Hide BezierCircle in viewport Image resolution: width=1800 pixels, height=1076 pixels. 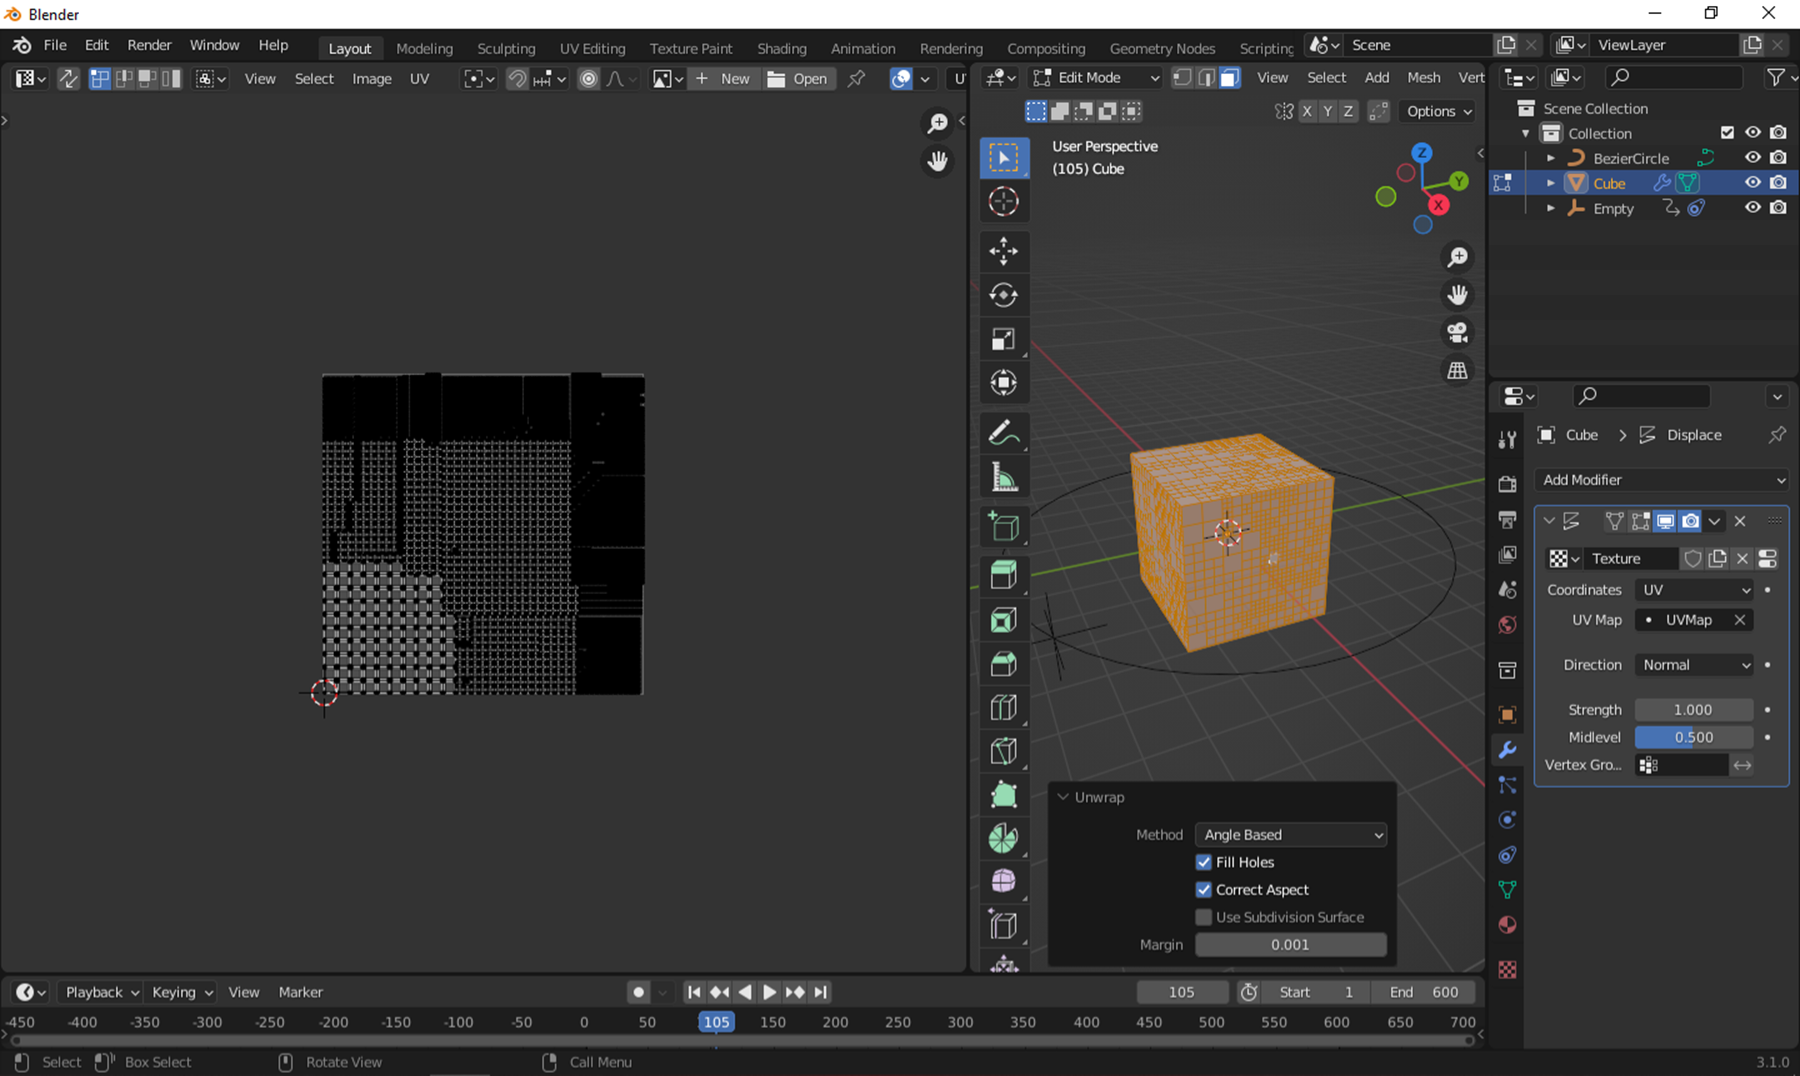1753,158
